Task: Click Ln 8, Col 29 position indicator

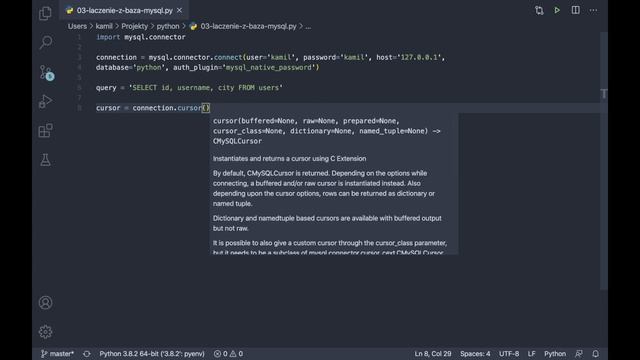Action: 433,353
